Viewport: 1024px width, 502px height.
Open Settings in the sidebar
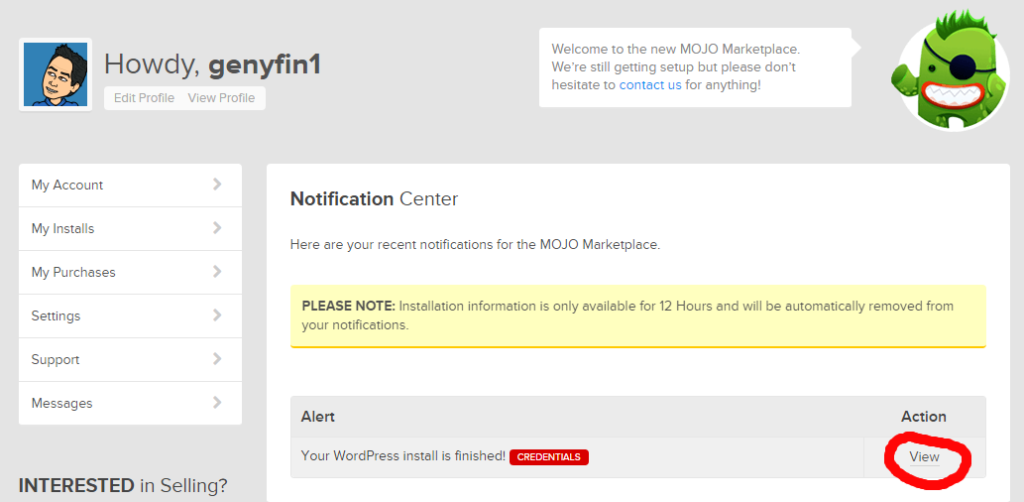click(131, 316)
